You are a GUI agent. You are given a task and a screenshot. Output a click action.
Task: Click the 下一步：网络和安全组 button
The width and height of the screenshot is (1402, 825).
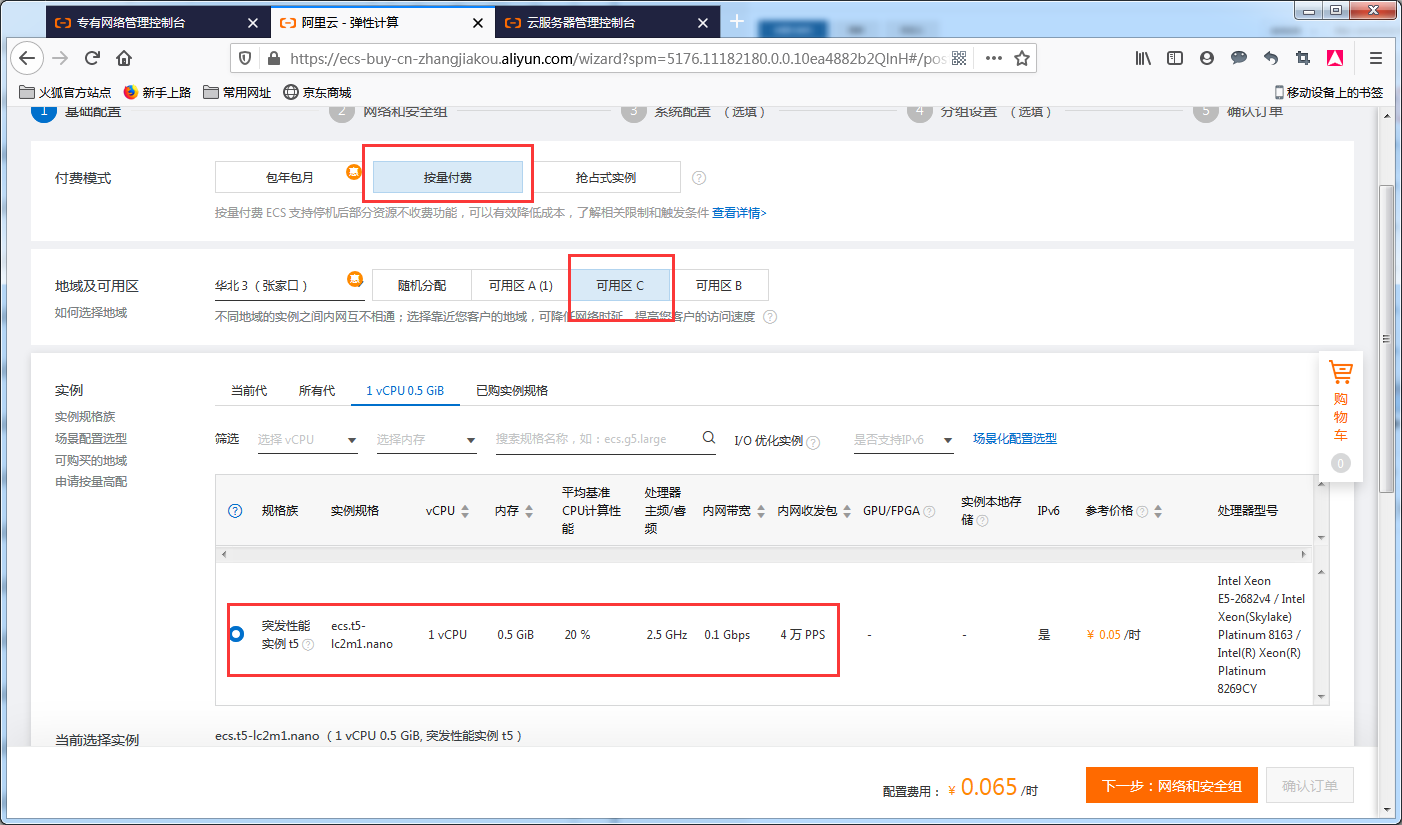(x=1171, y=785)
